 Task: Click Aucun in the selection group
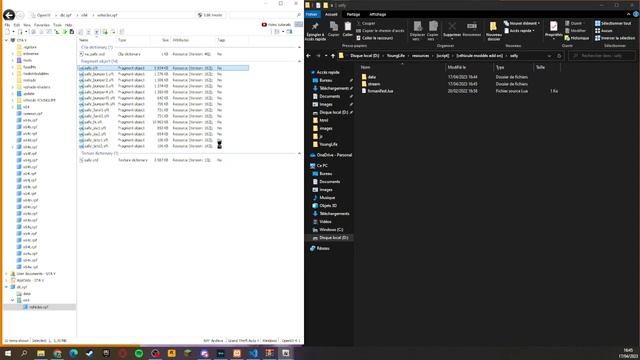coord(604,31)
